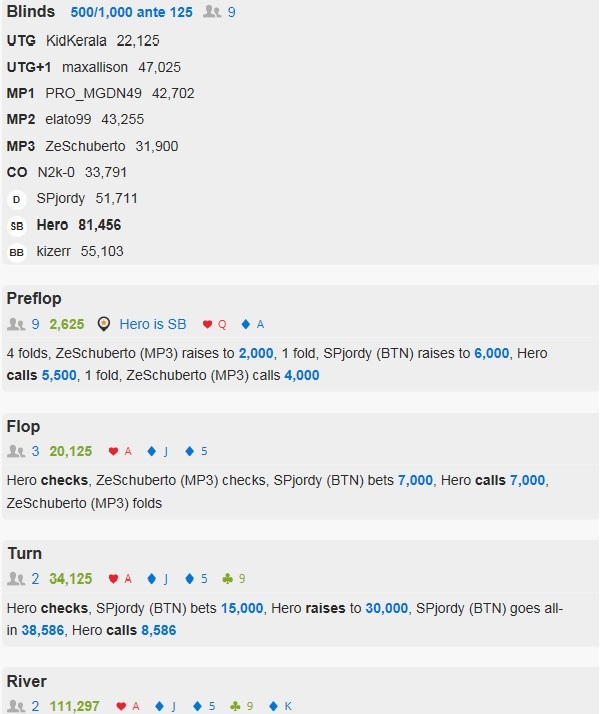Click the Queen of hearts hole card
The width and height of the screenshot is (600, 714).
coord(214,324)
